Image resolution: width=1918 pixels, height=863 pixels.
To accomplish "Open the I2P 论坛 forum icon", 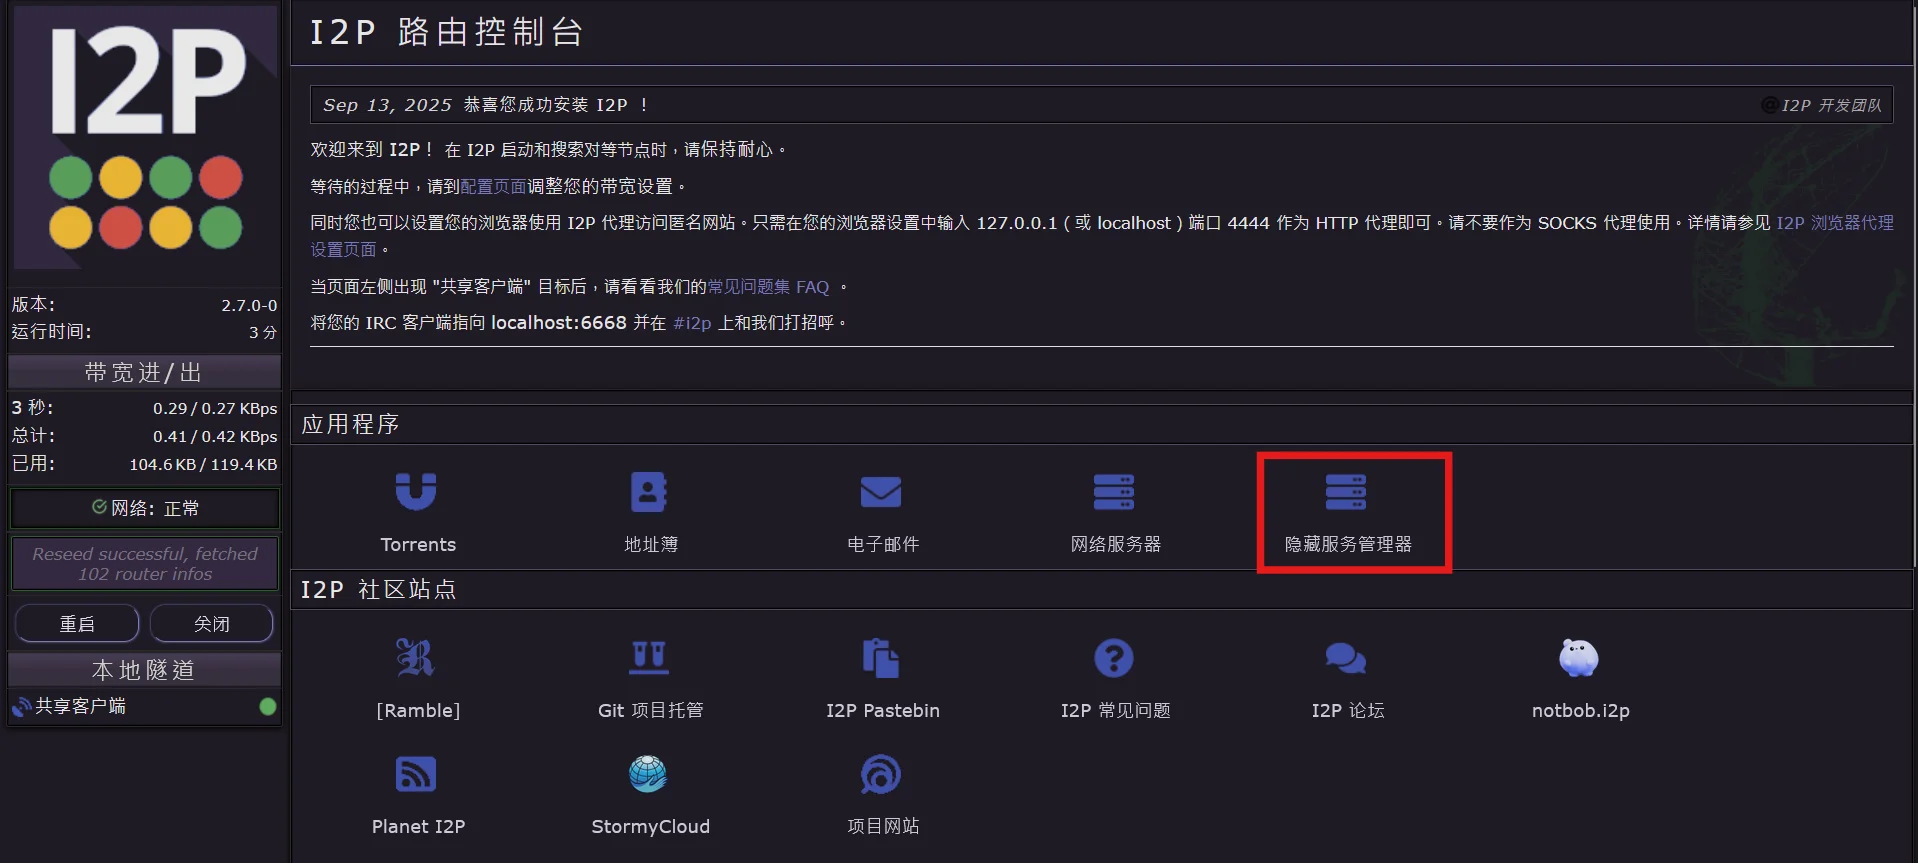I will coord(1346,659).
